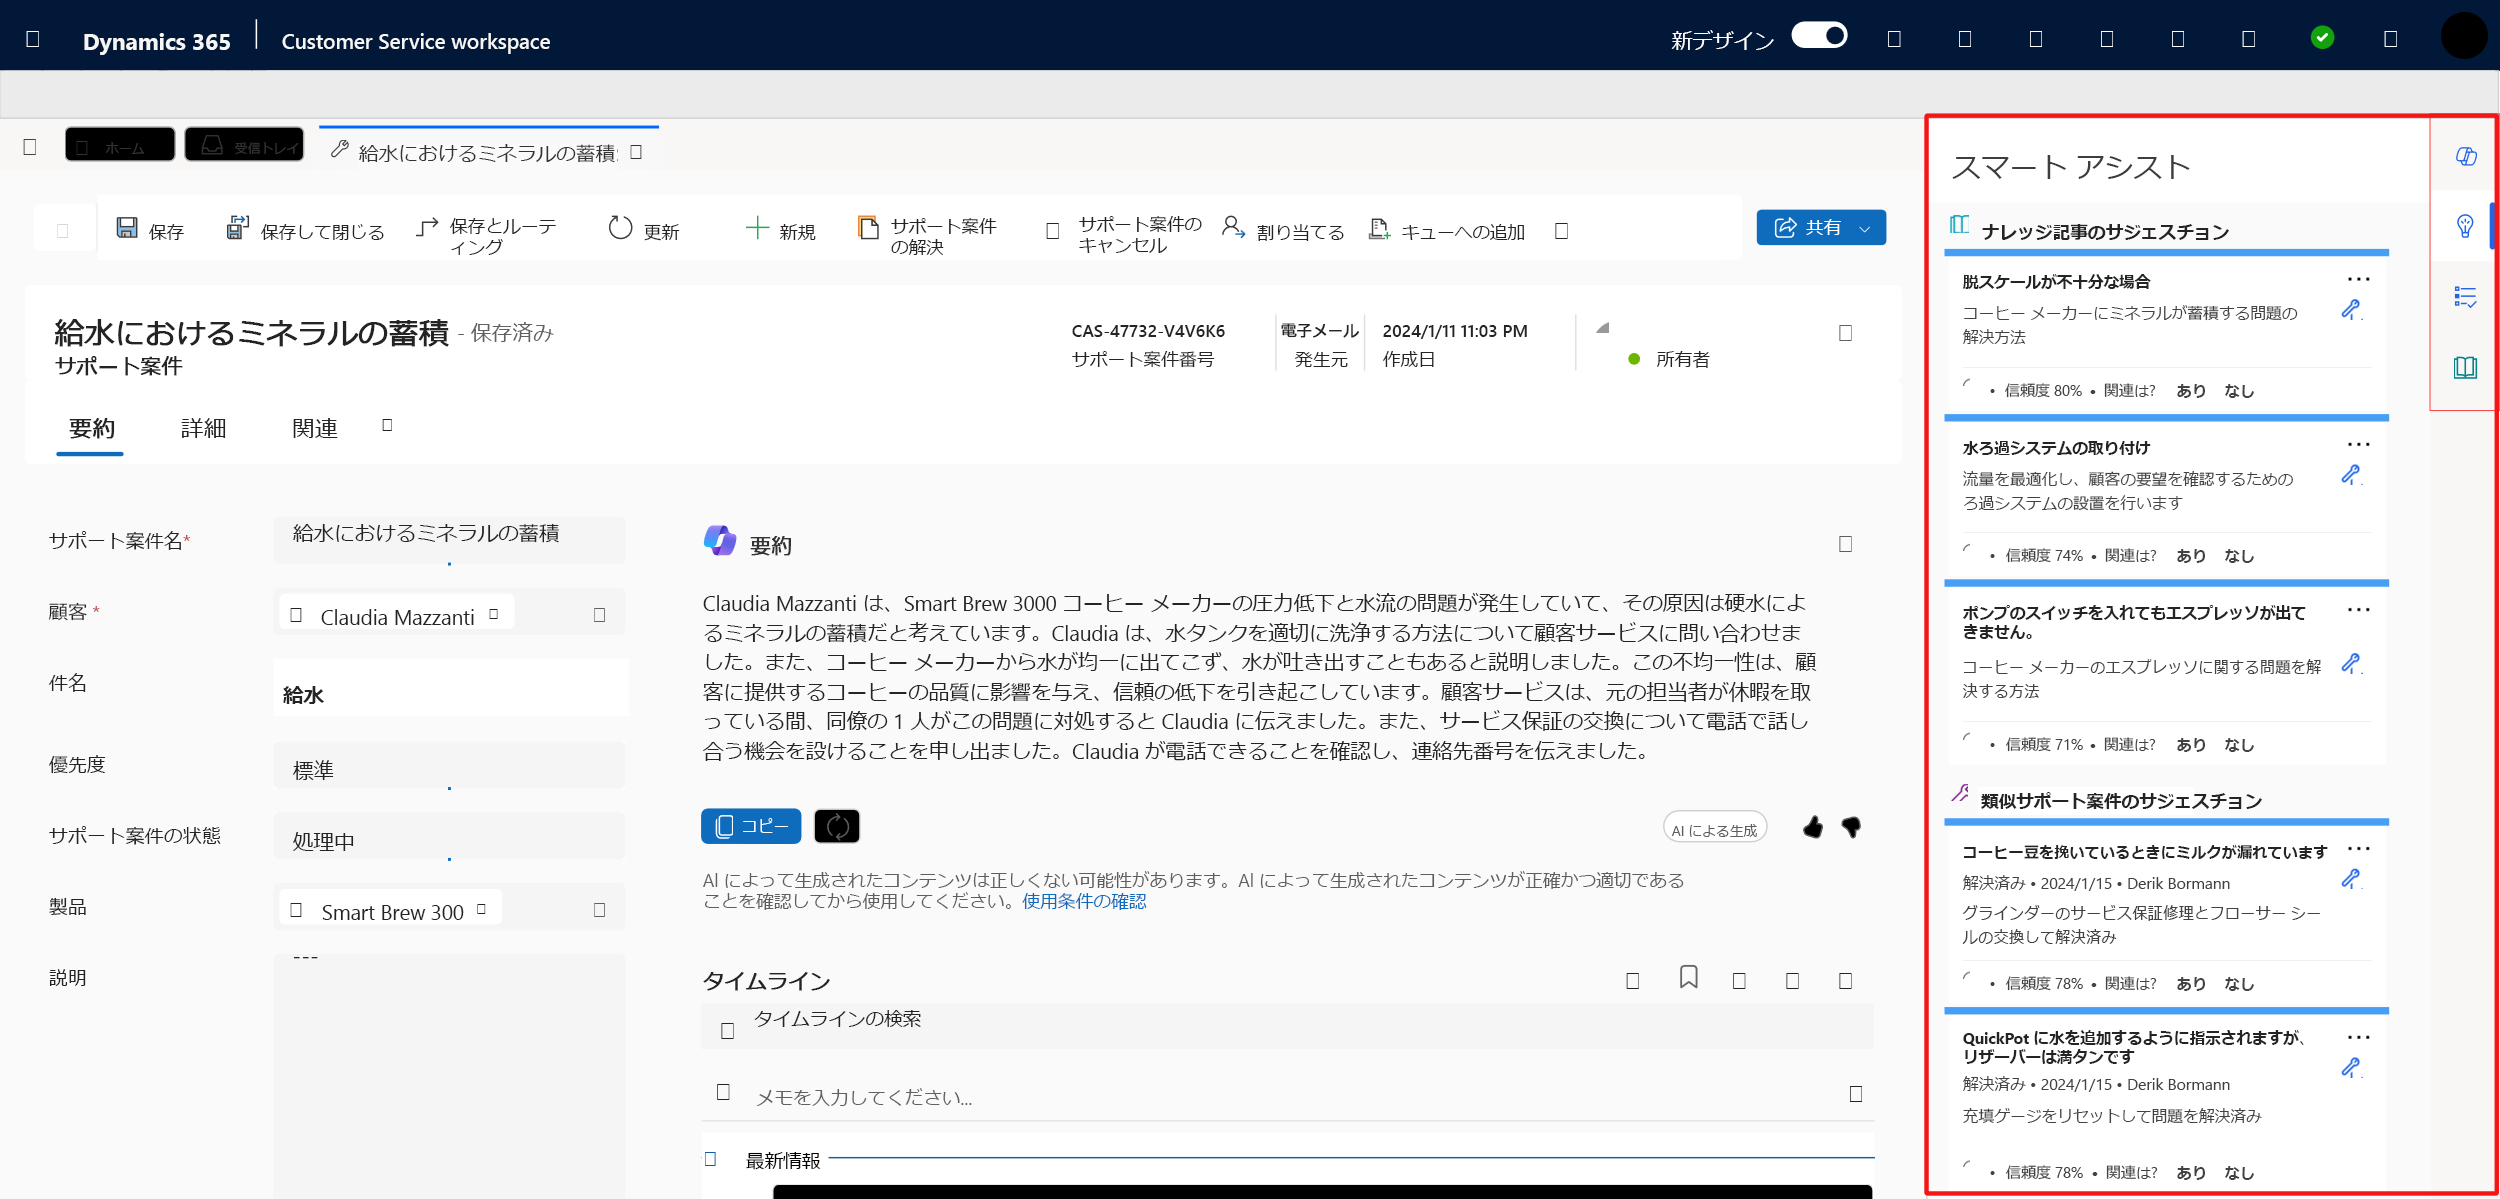Click the メモを入力してください note field
The height and width of the screenshot is (1199, 2500).
coord(1287,1095)
